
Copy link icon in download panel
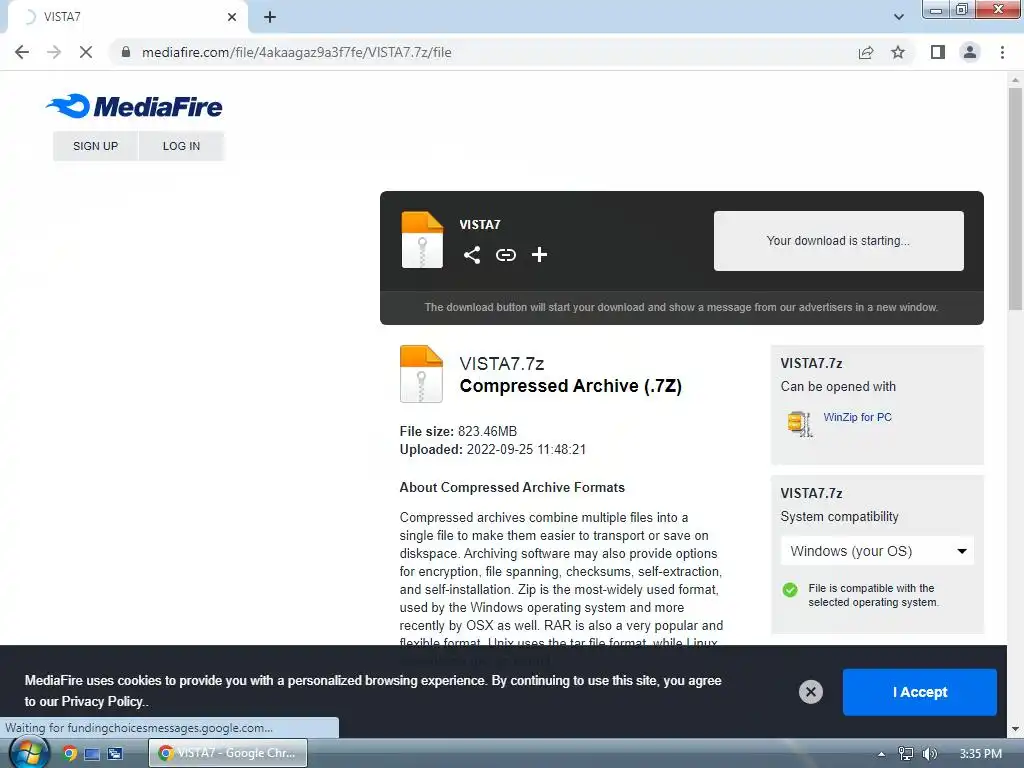(505, 255)
